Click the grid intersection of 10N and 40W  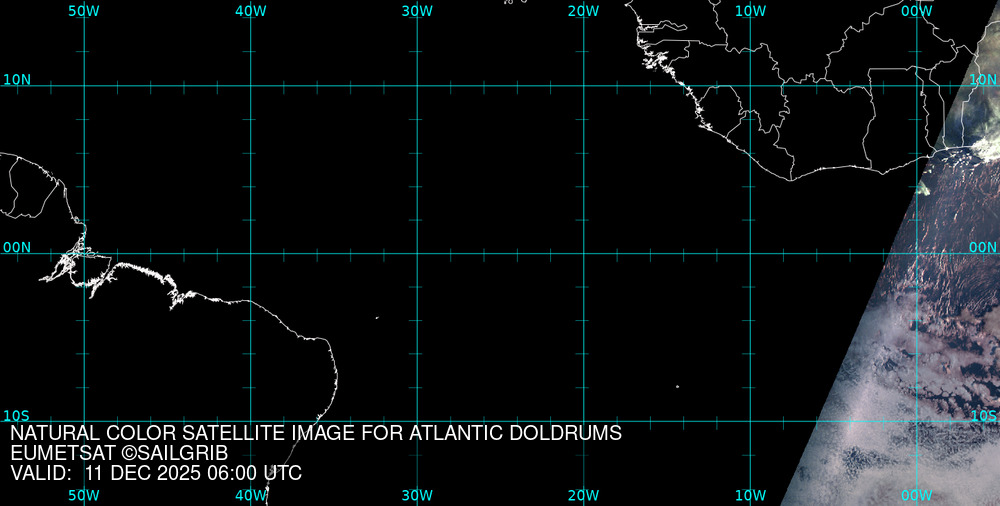[x=251, y=86]
